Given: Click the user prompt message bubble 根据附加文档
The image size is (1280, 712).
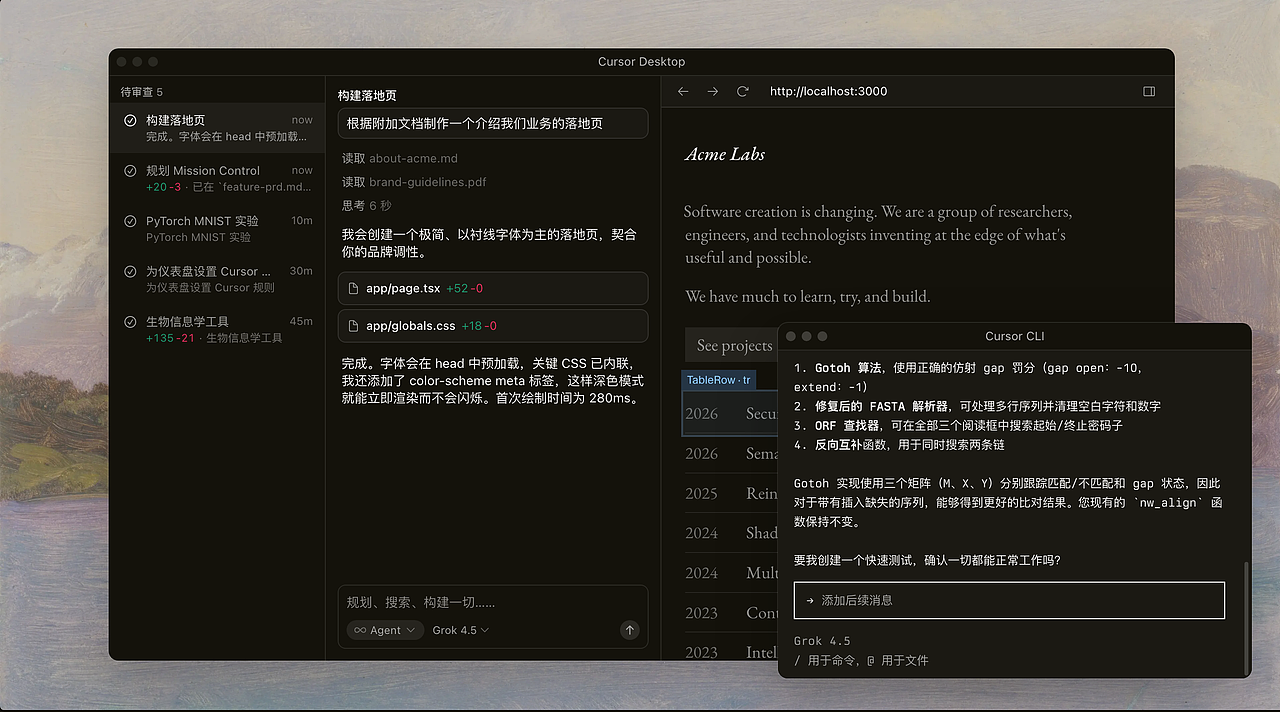Looking at the screenshot, I should coord(493,123).
